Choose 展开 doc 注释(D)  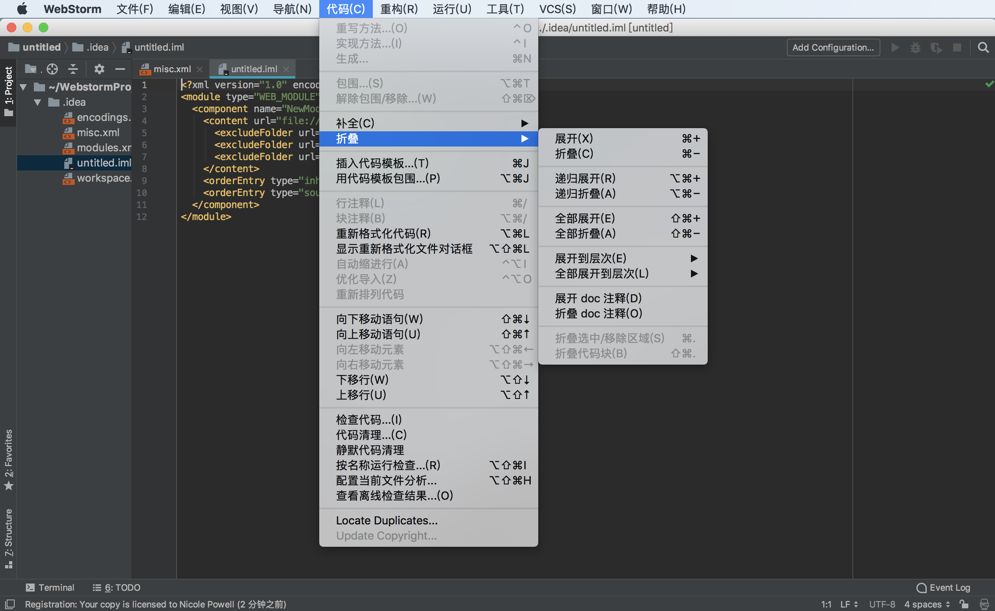(623, 298)
